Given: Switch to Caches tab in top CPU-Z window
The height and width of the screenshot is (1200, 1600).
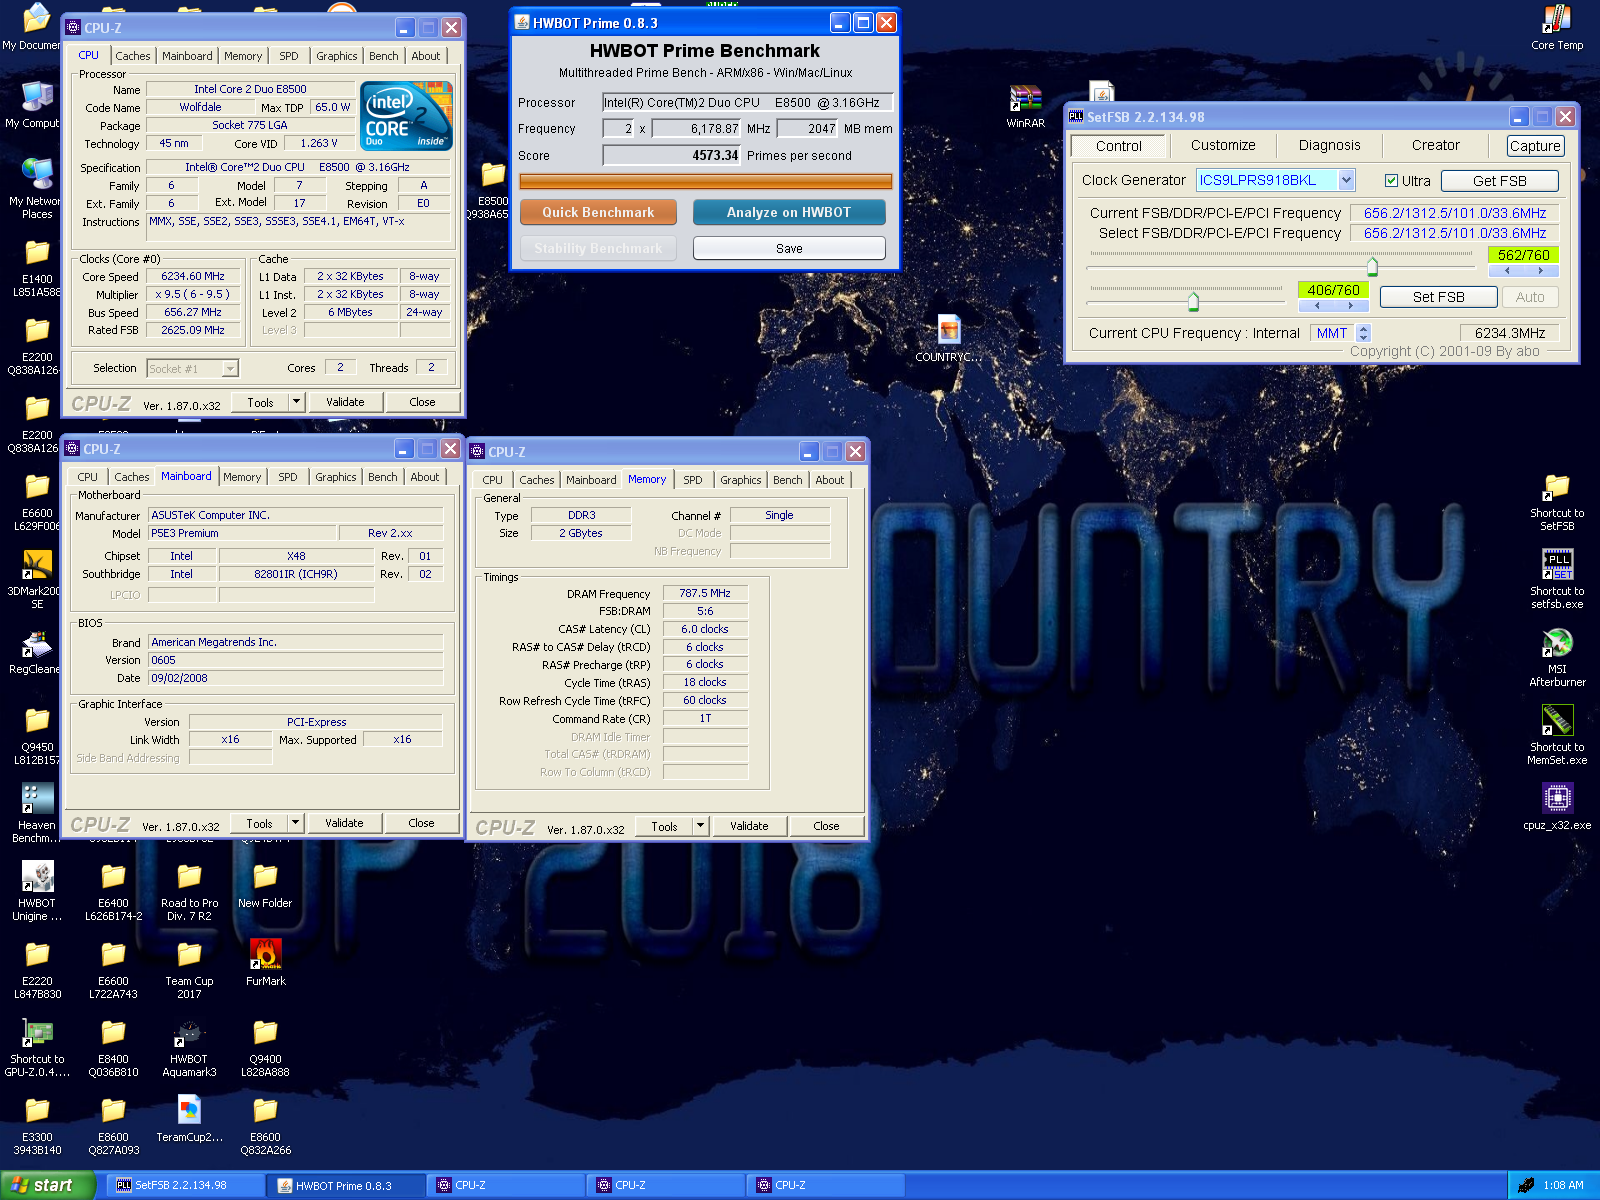Looking at the screenshot, I should 133,56.
